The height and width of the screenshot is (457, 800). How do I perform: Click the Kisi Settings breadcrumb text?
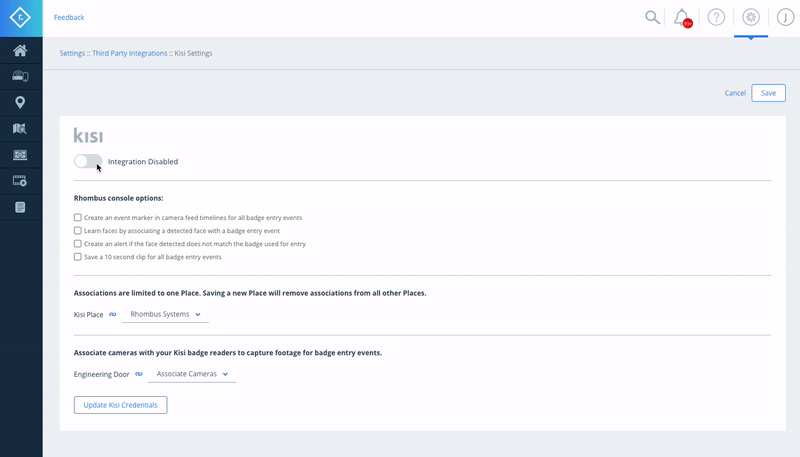[193, 53]
